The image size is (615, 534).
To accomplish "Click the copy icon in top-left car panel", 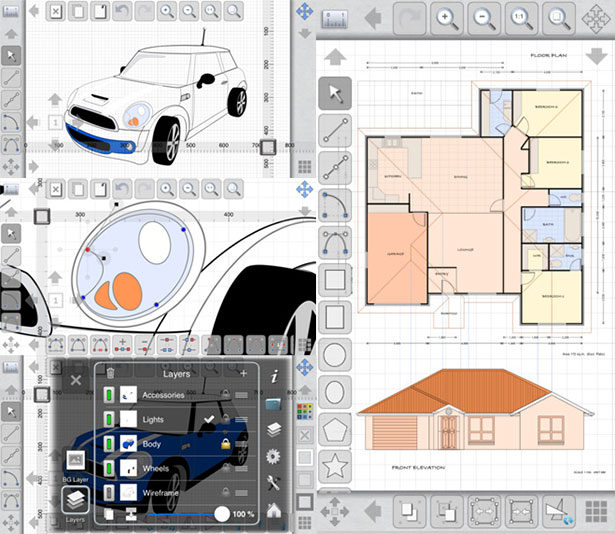I will click(78, 11).
